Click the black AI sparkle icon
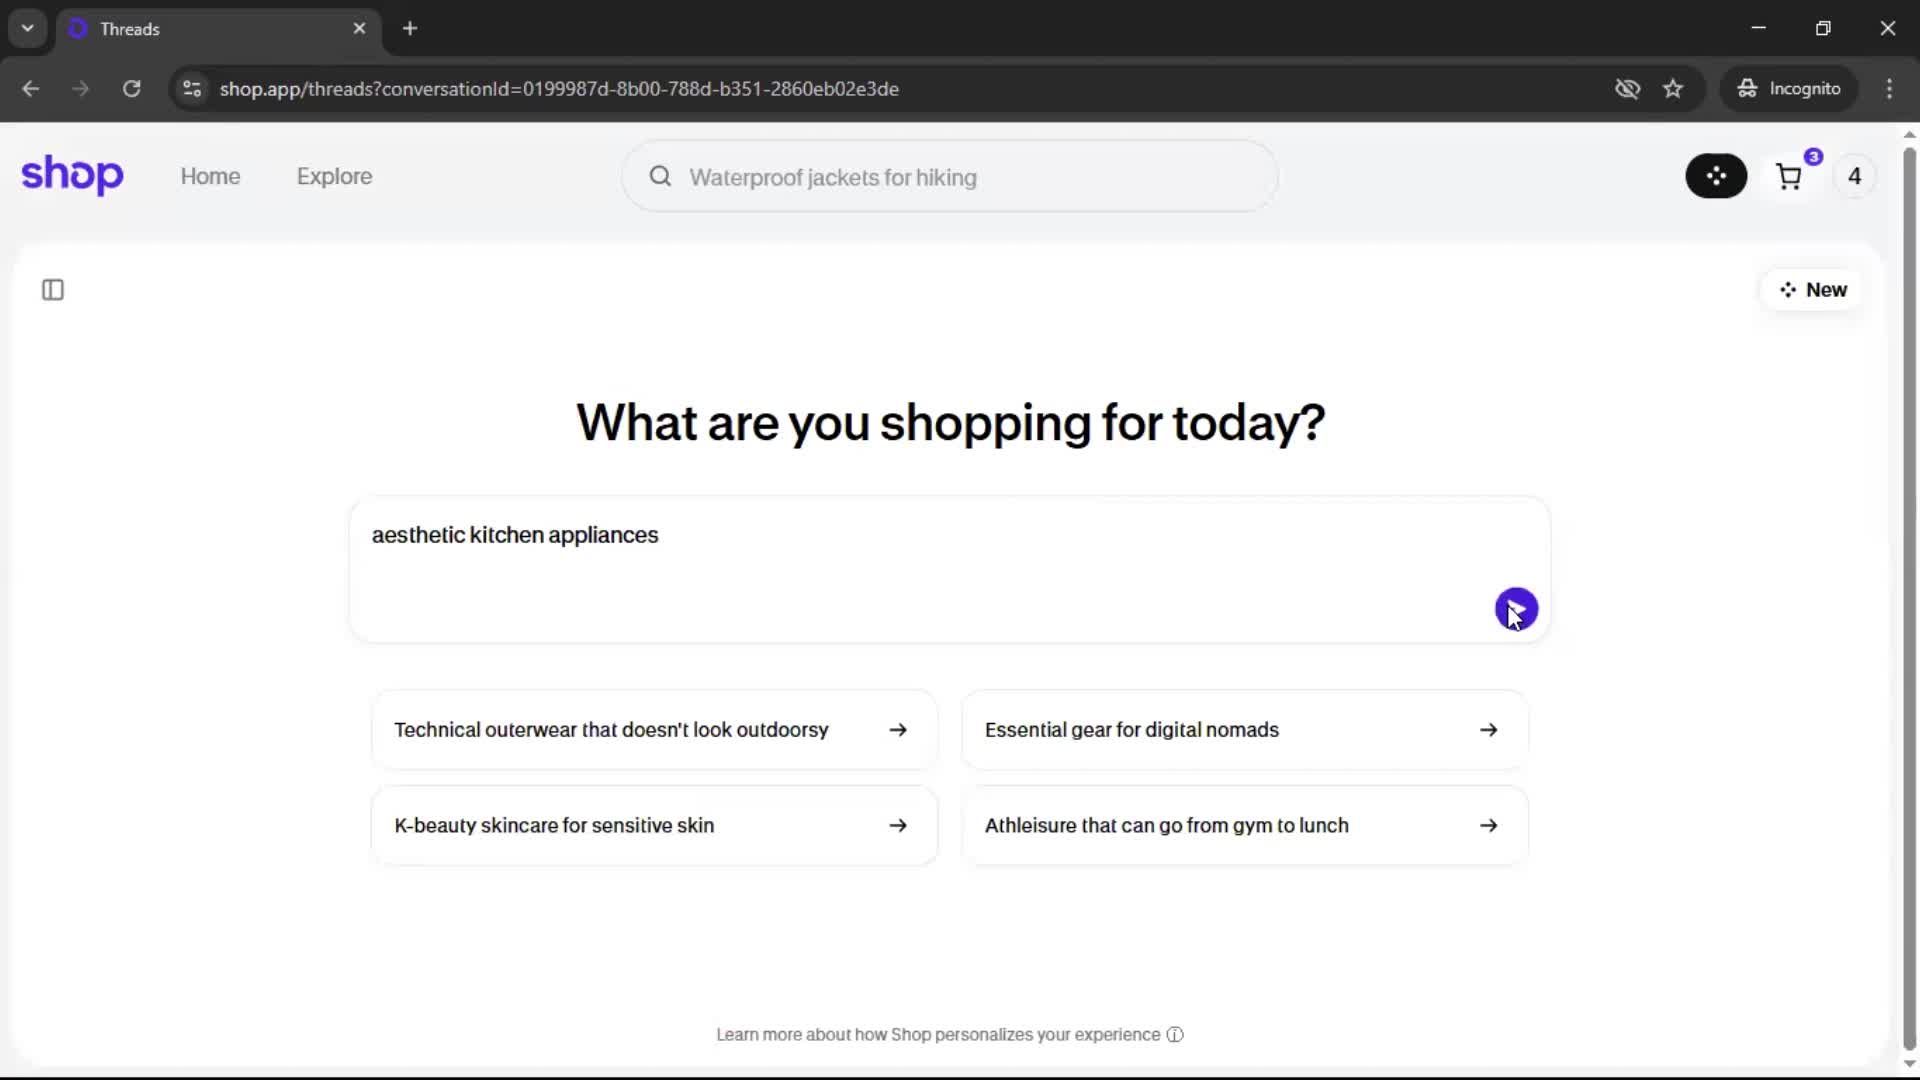The height and width of the screenshot is (1080, 1920). 1716,176
